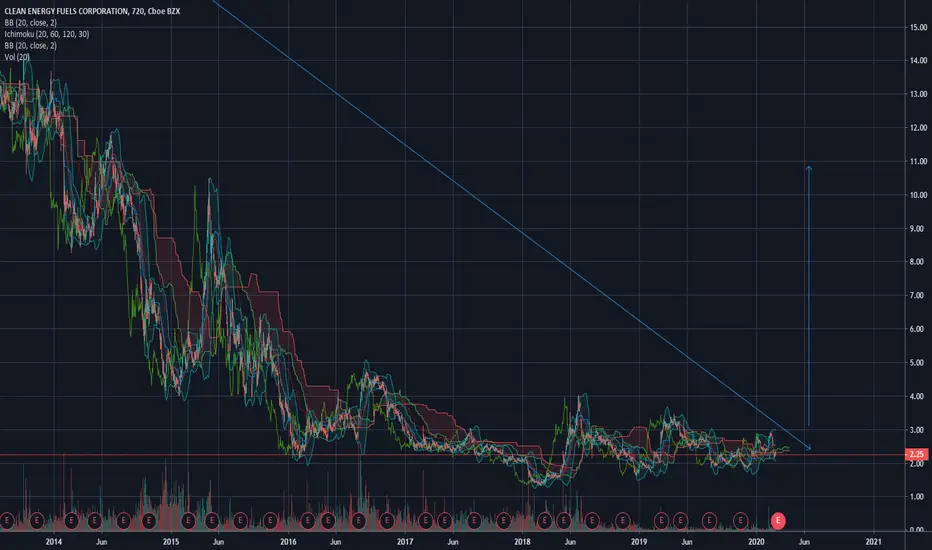The height and width of the screenshot is (550, 932).
Task: Click the 3.00 price axis label
Action: point(919,429)
